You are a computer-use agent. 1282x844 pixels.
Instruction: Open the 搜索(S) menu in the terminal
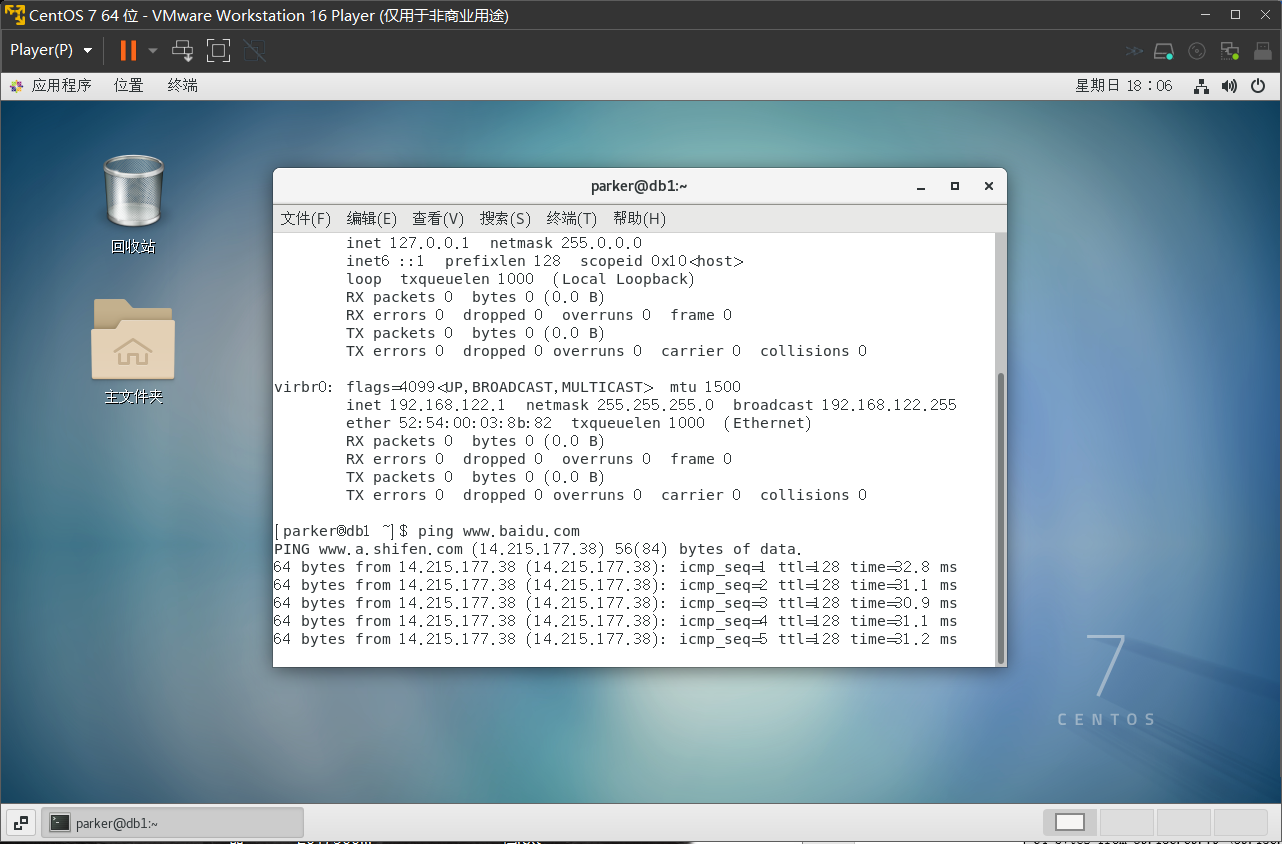pos(505,218)
